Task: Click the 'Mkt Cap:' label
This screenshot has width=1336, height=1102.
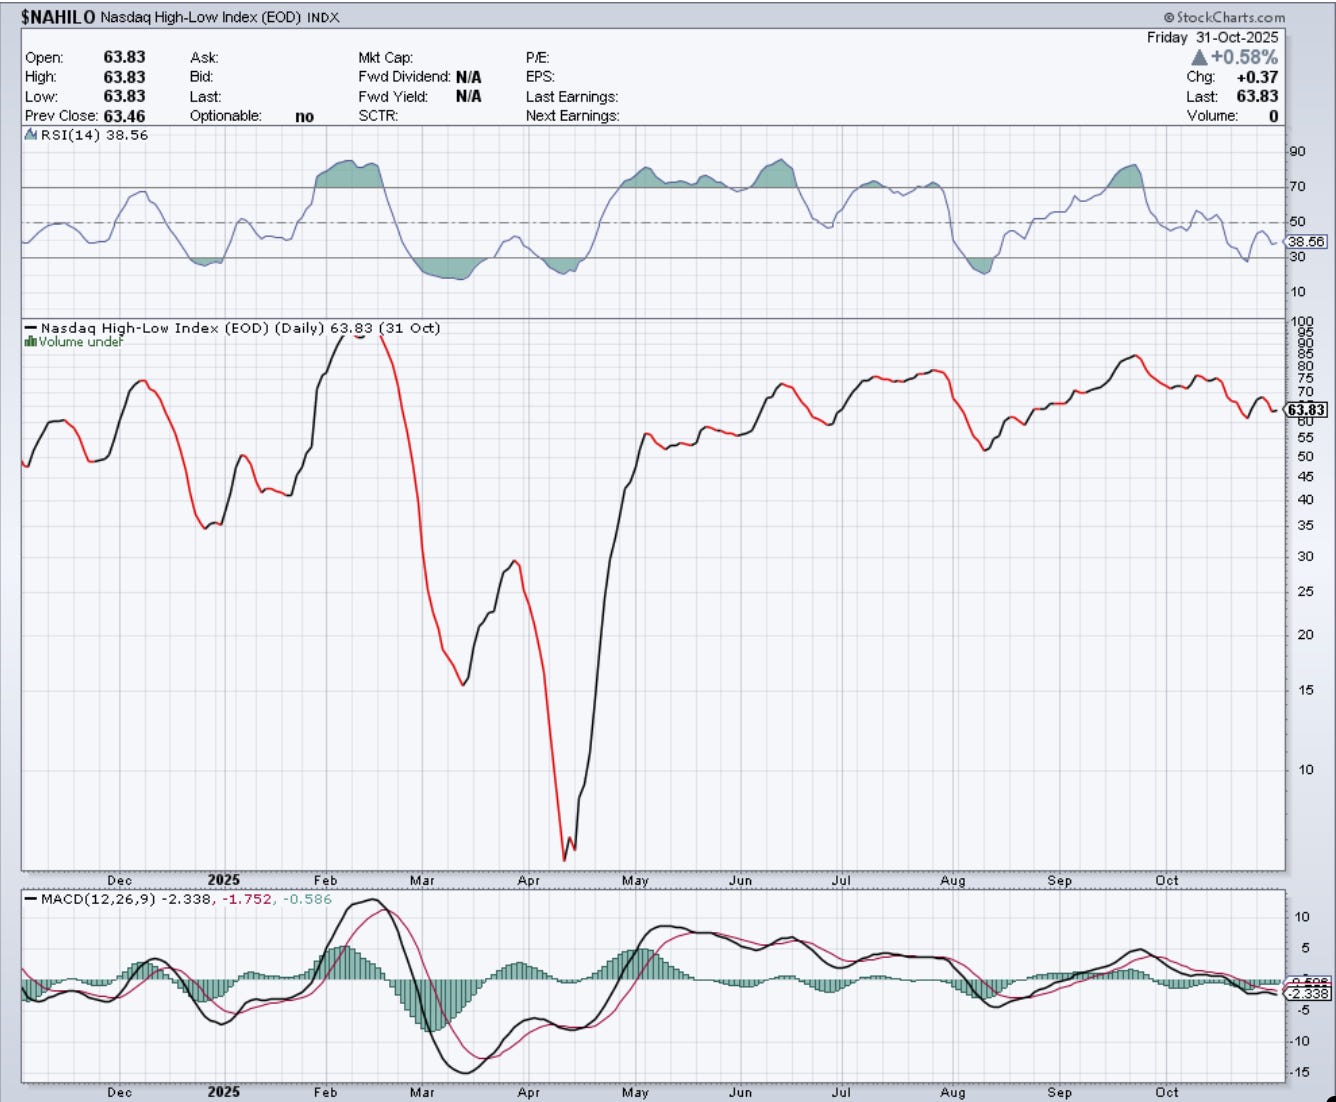Action: pos(385,58)
